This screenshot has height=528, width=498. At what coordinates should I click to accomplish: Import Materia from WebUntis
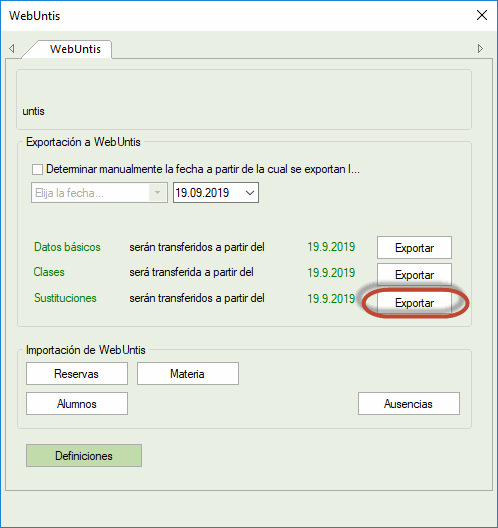coord(188,373)
